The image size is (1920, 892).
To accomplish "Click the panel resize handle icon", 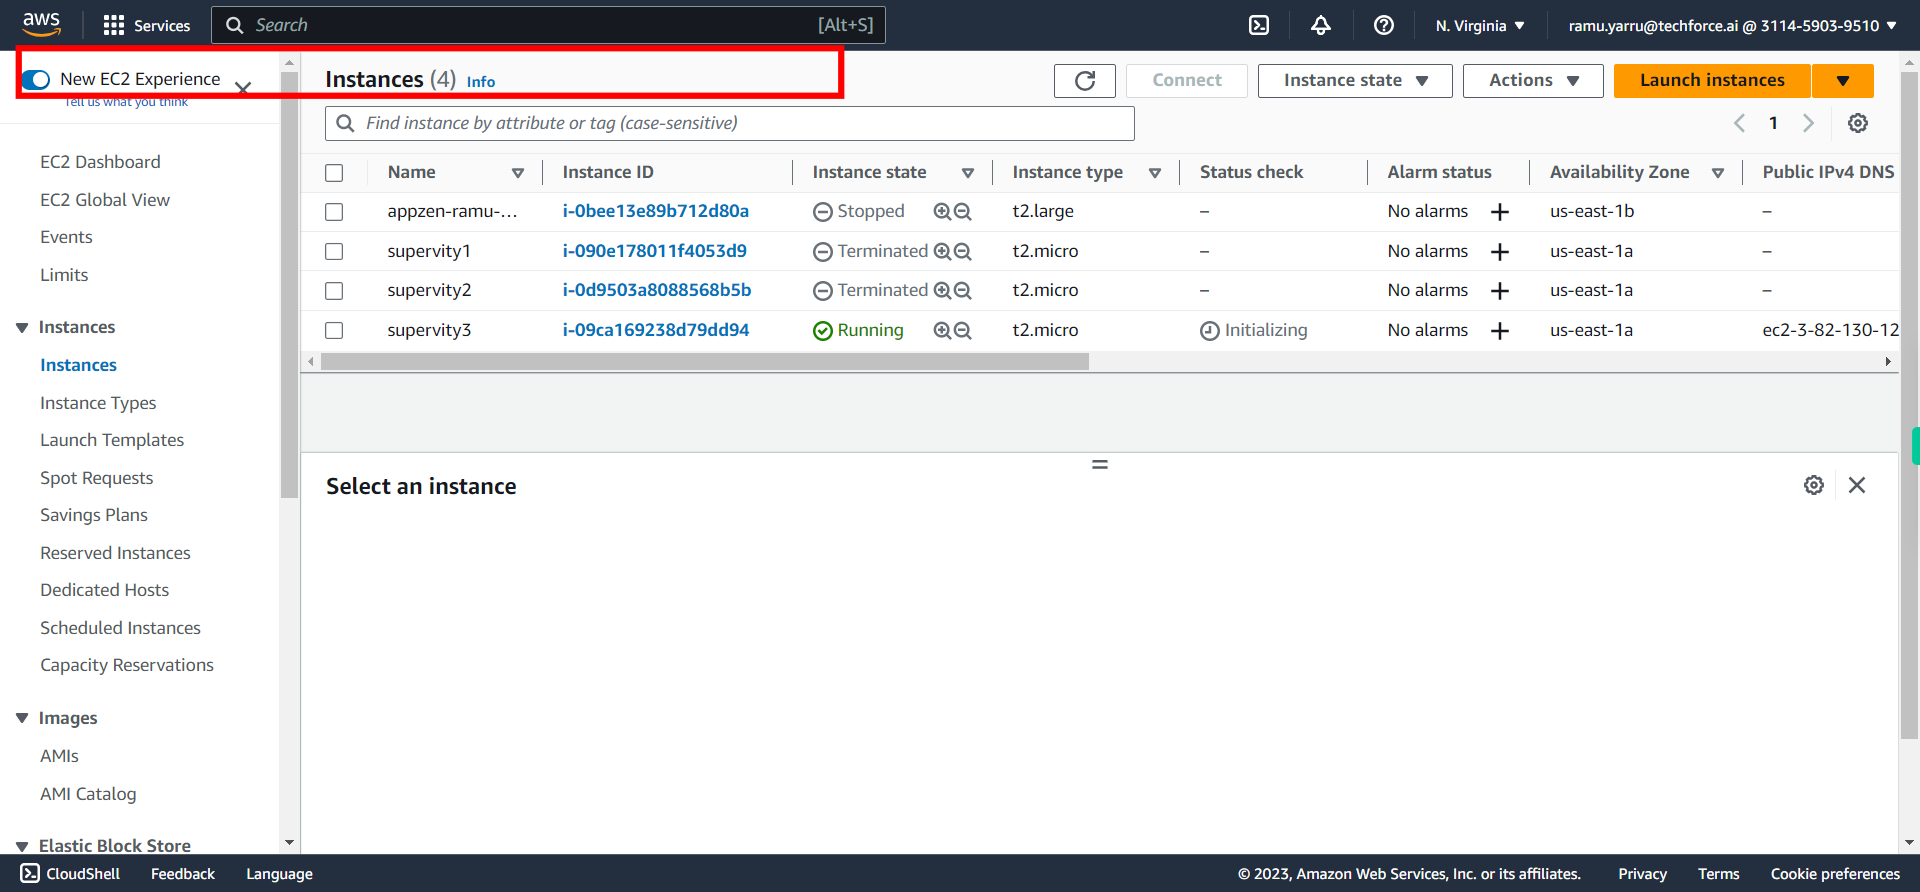I will coord(1100,464).
